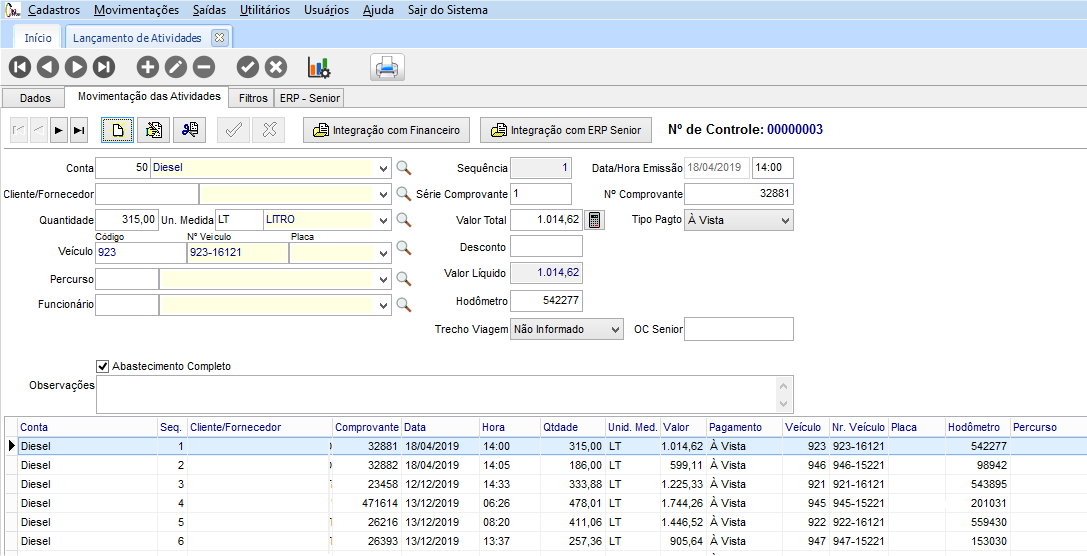Screen dimensions: 1087x556
Task: Expand the Funcionário dropdown list
Action: 384,305
